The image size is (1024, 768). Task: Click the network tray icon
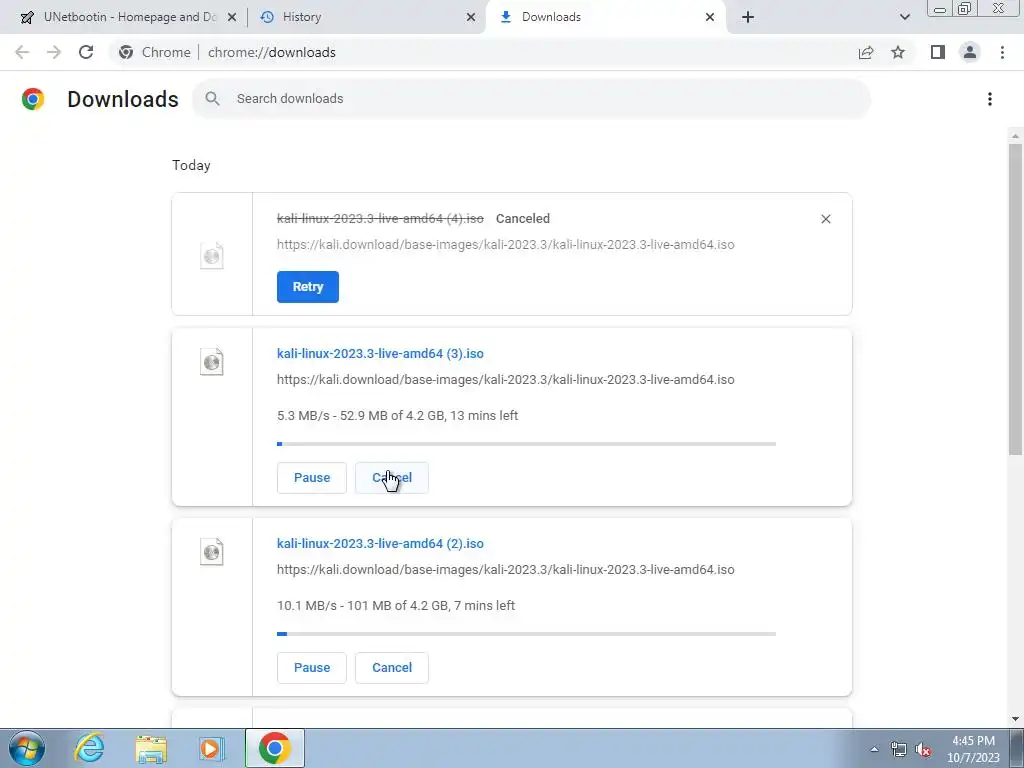(899, 749)
